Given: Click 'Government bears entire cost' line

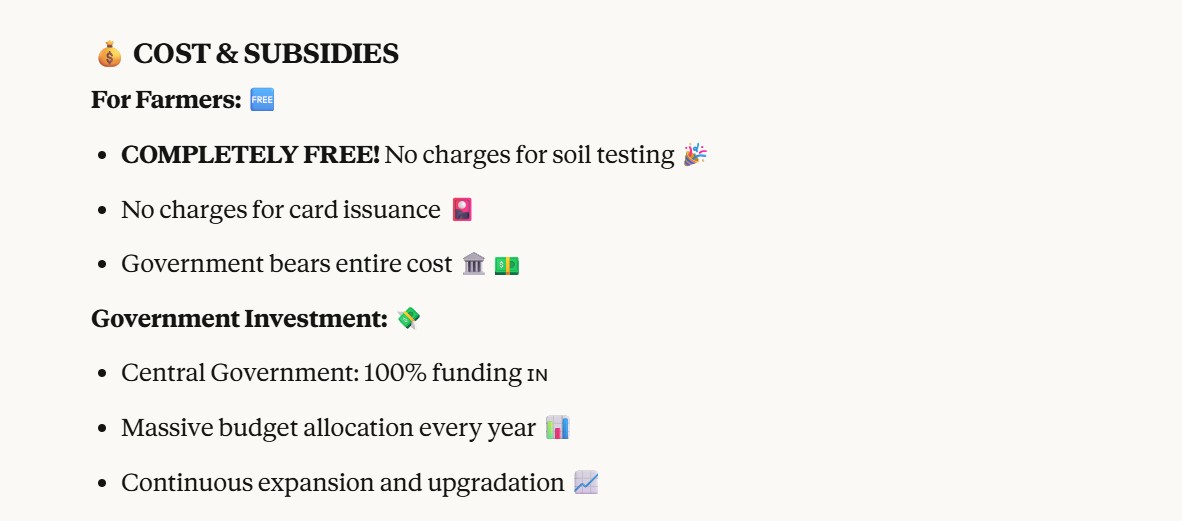Looking at the screenshot, I should tap(286, 264).
